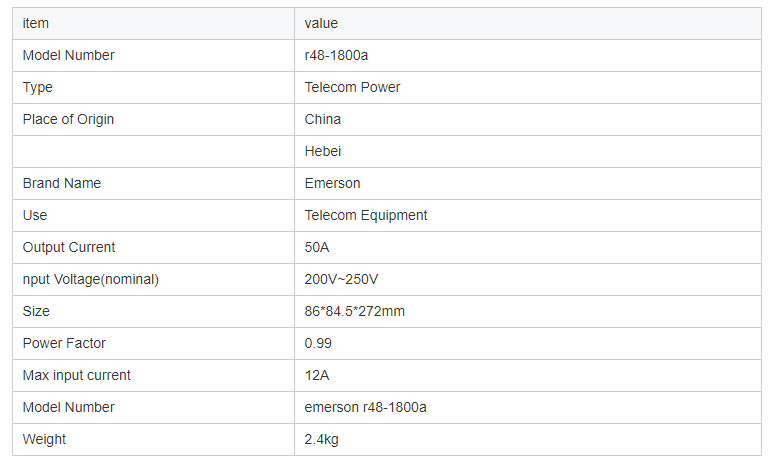The height and width of the screenshot is (466, 775).
Task: Click the 'item' column header cell
Action: (x=153, y=24)
